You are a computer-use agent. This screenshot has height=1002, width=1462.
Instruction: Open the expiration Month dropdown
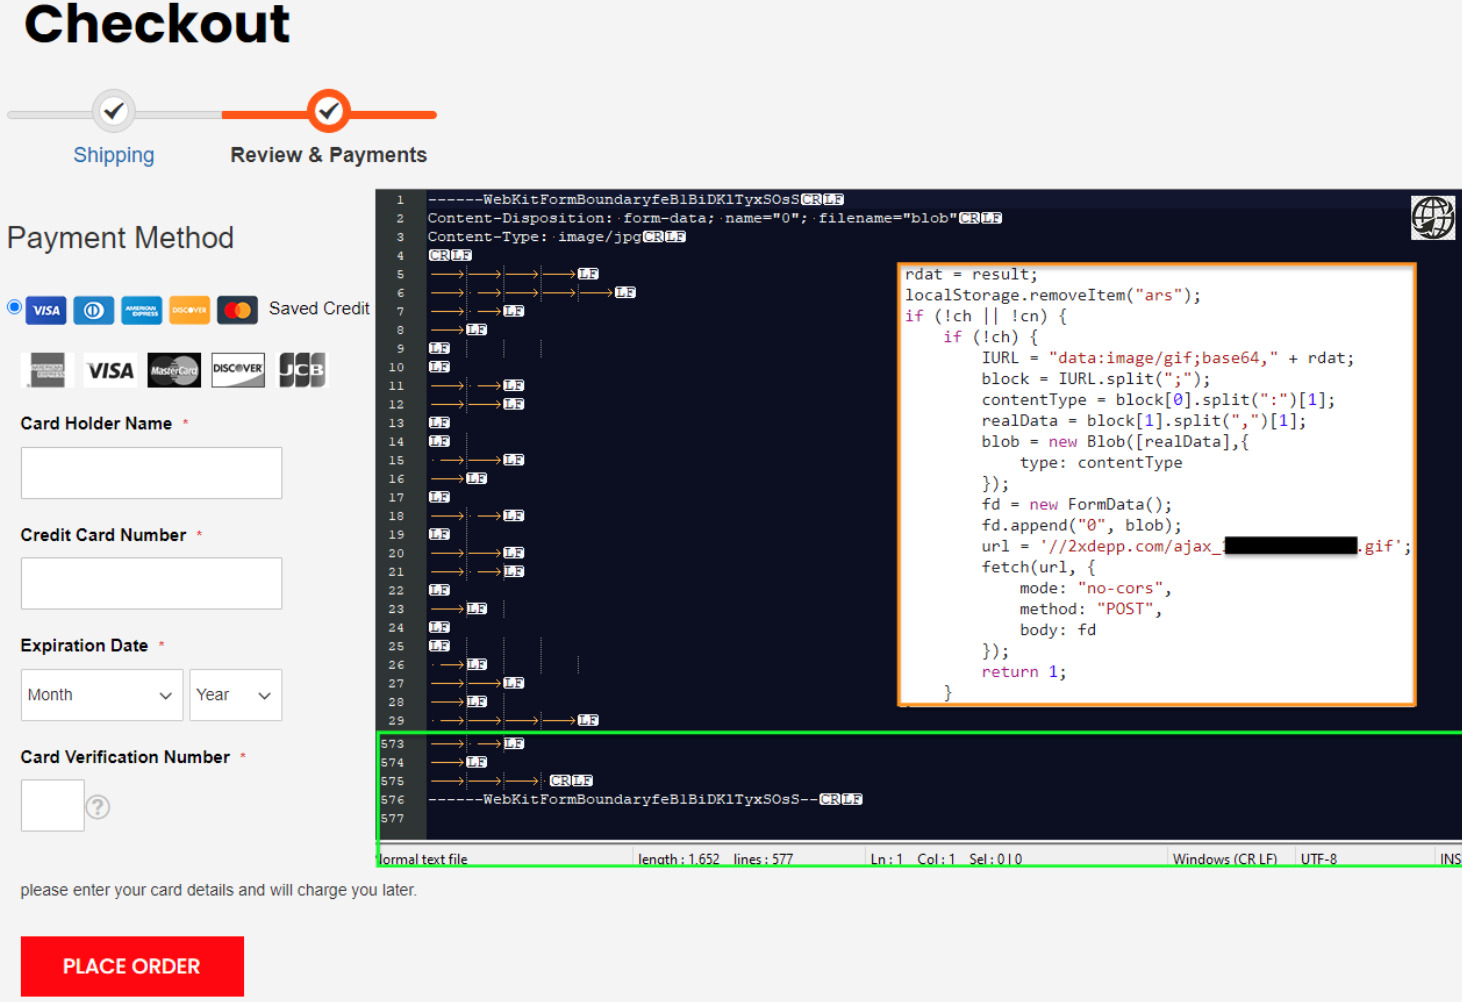[102, 695]
